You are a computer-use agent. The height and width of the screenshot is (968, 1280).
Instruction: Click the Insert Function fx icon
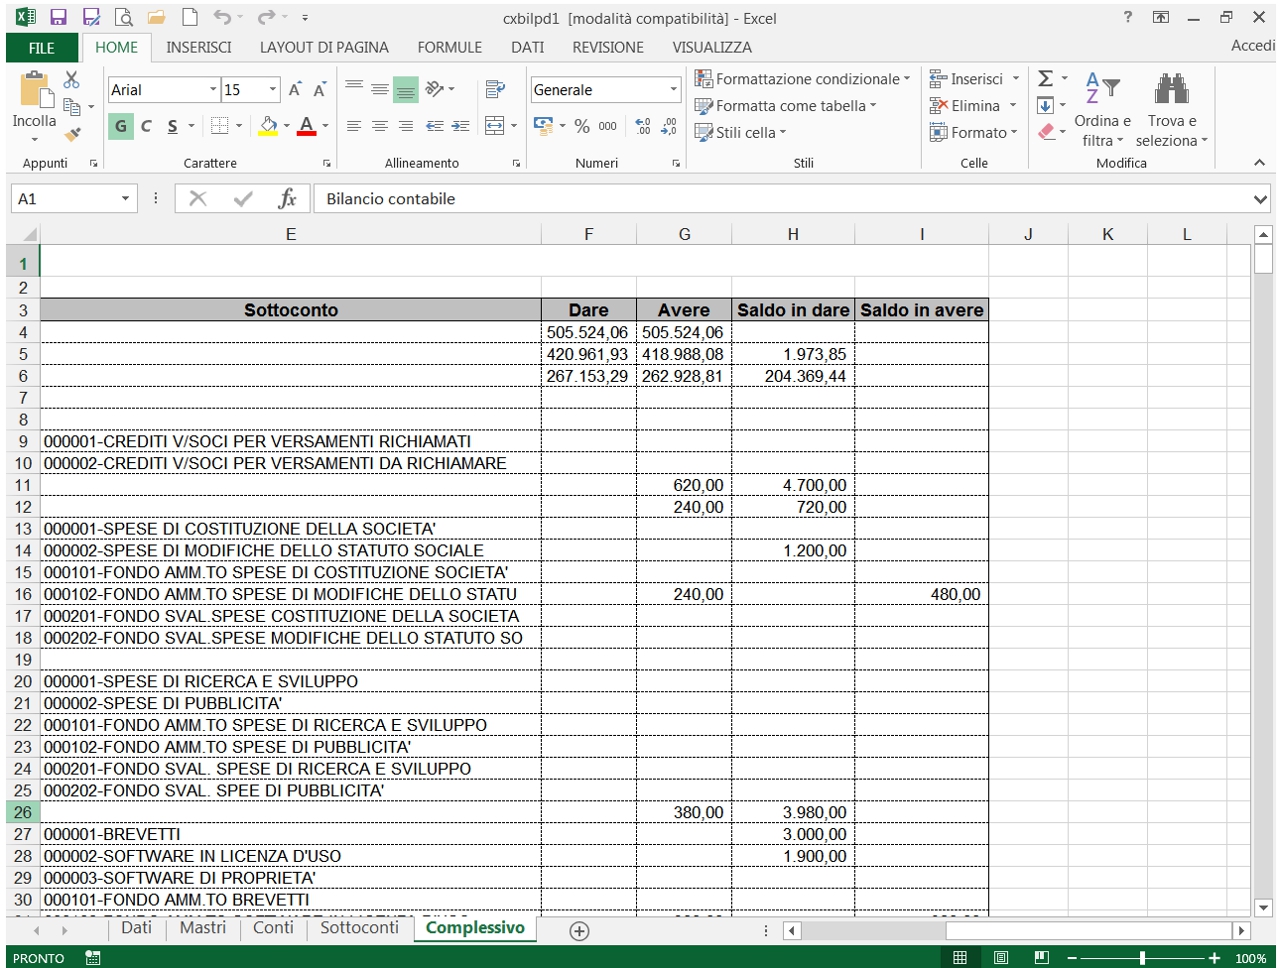(x=287, y=199)
